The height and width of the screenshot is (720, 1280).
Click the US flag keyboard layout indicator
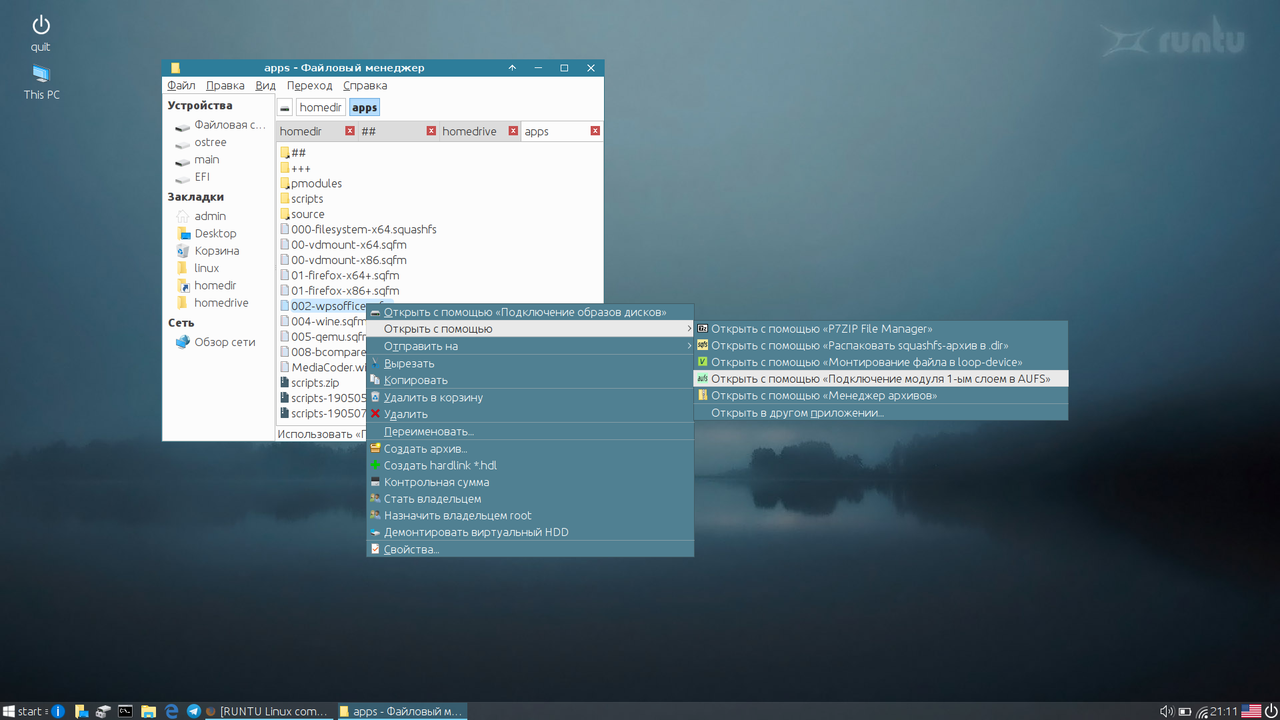(x=1251, y=711)
